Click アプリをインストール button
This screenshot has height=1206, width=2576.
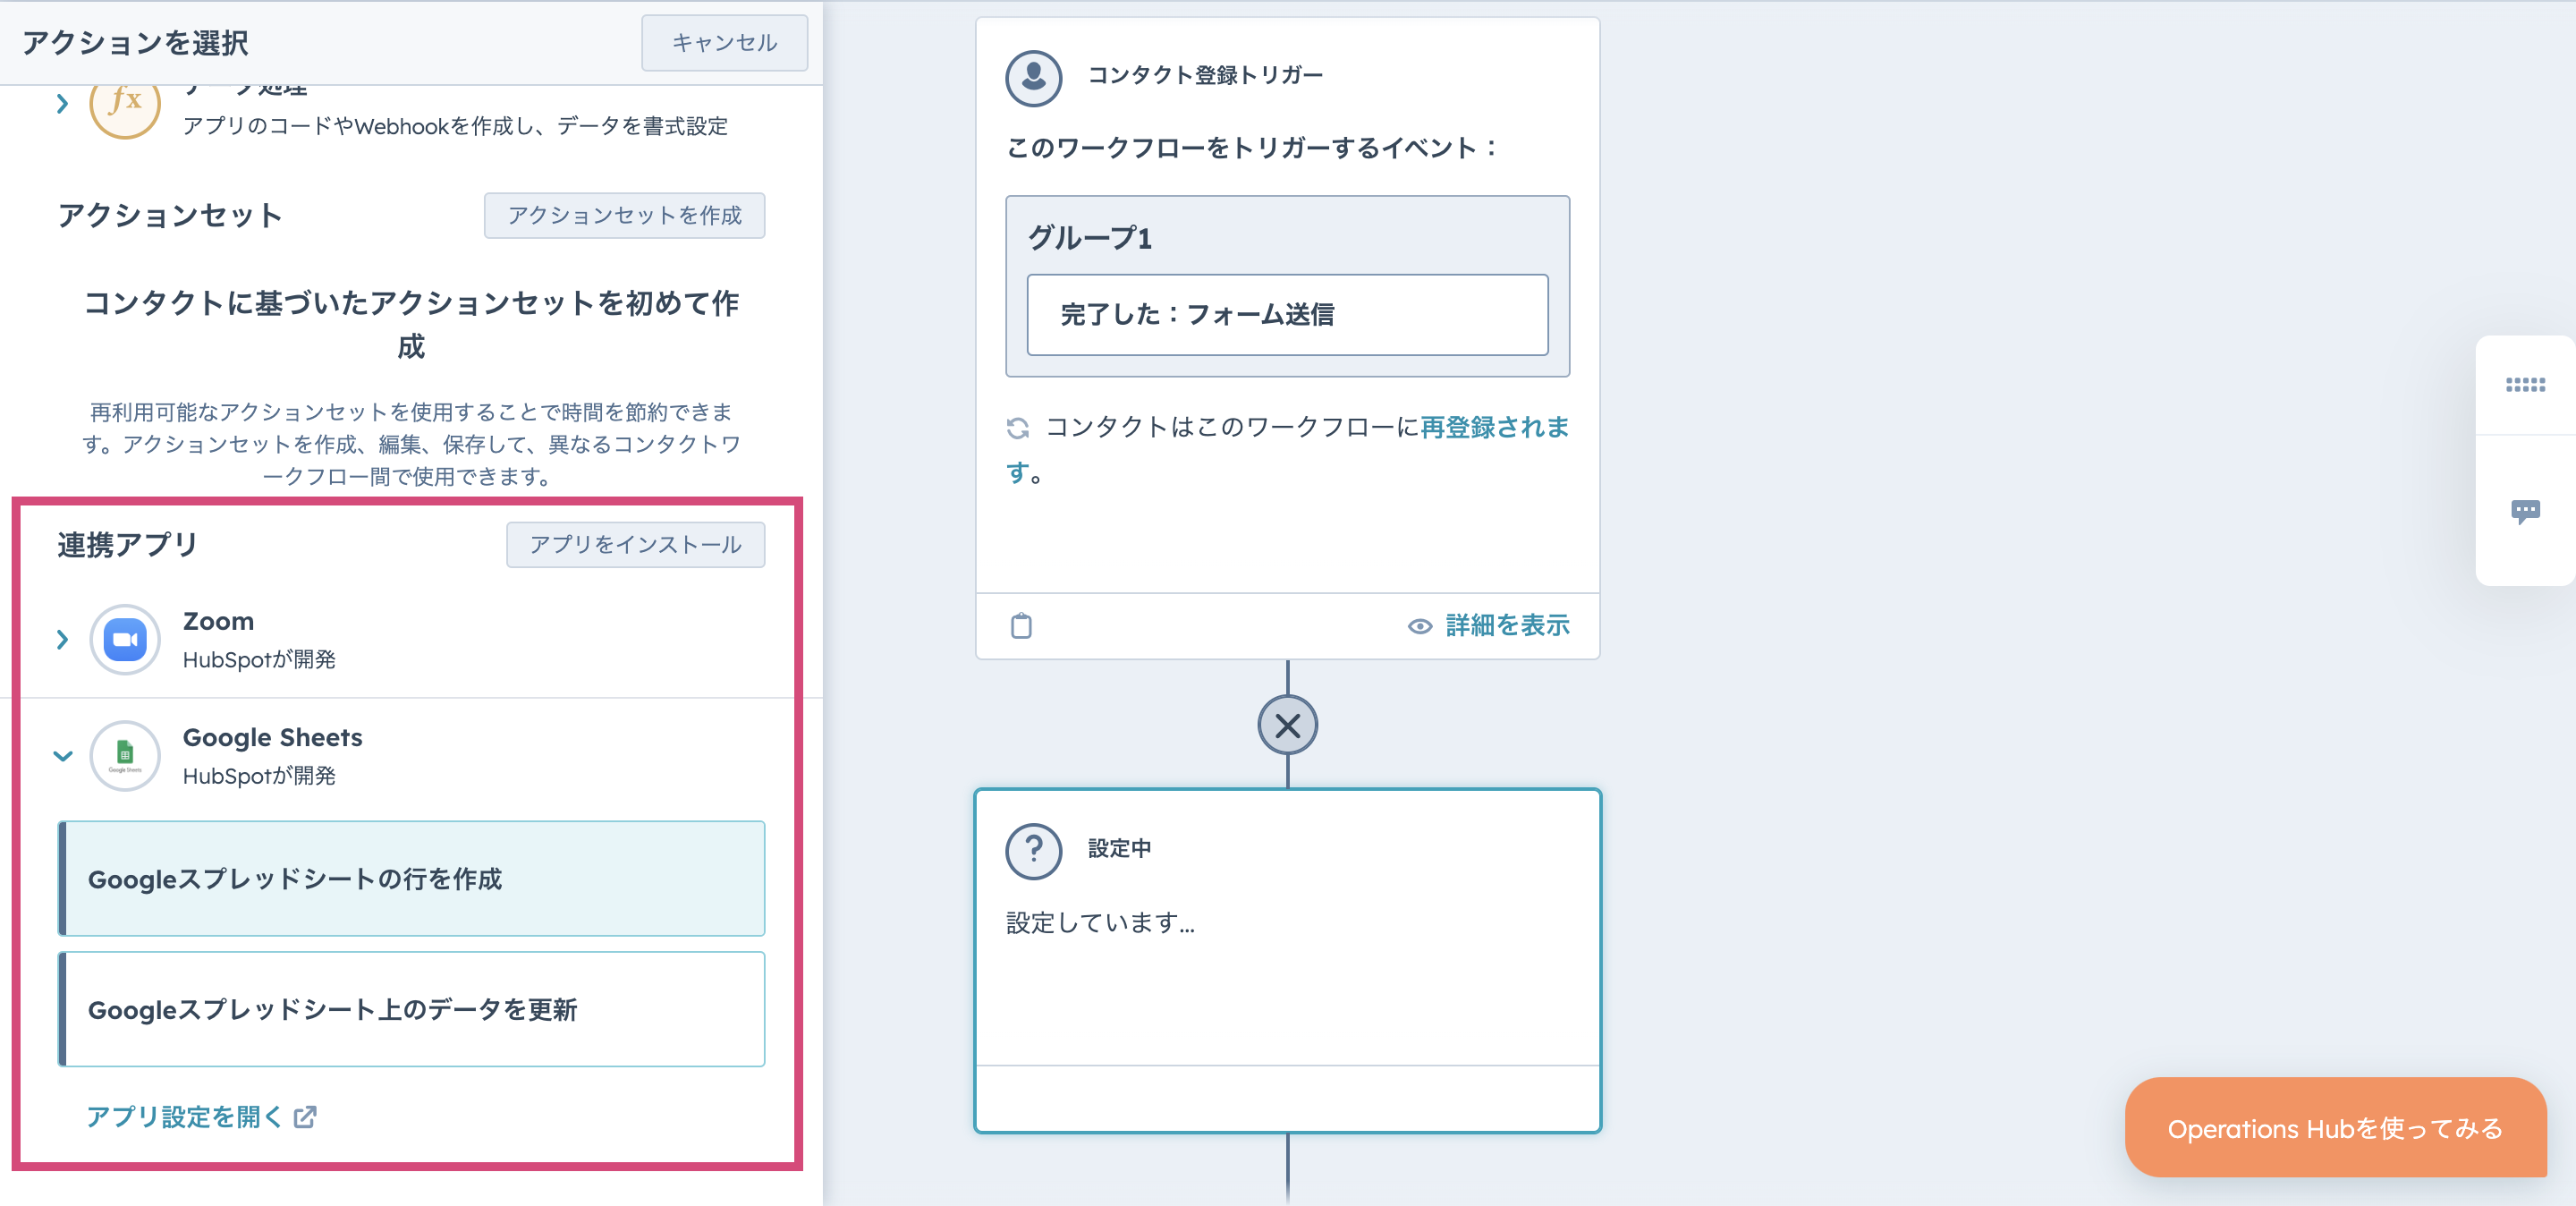click(x=635, y=544)
